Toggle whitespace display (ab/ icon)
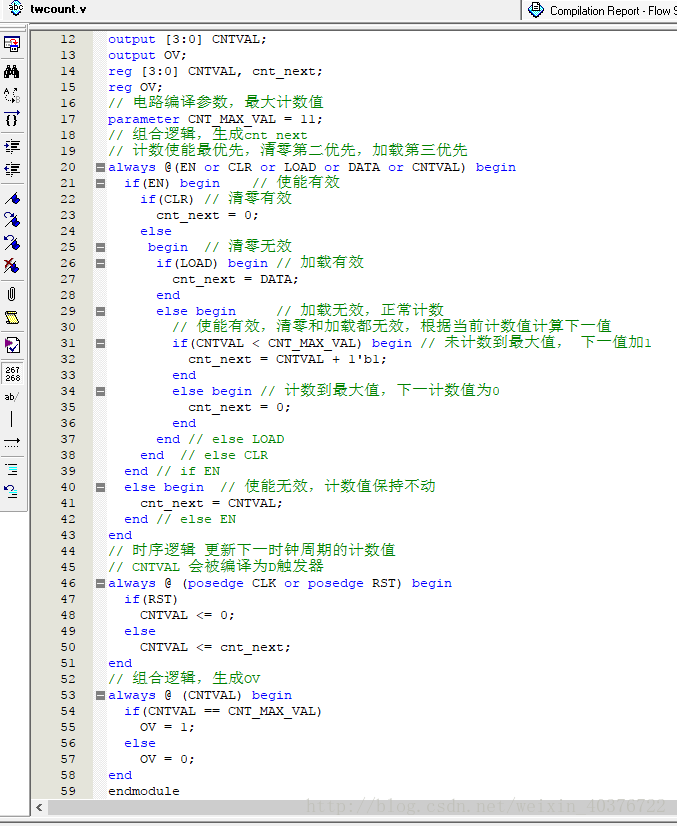 (12, 397)
